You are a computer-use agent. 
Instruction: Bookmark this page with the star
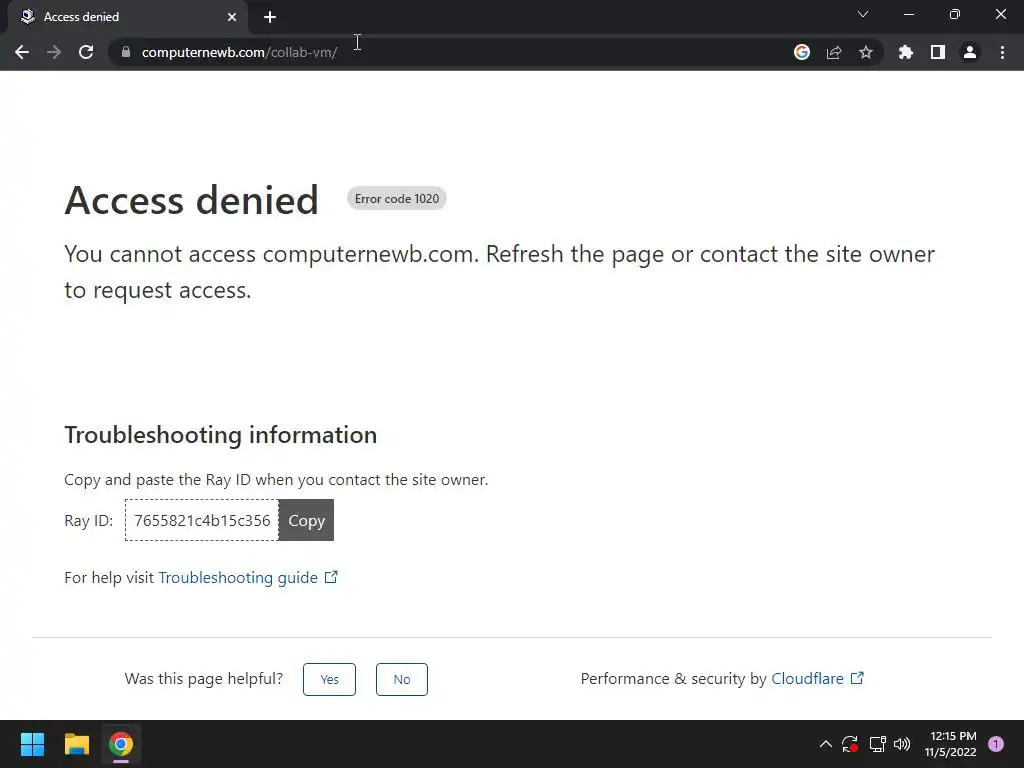(866, 52)
